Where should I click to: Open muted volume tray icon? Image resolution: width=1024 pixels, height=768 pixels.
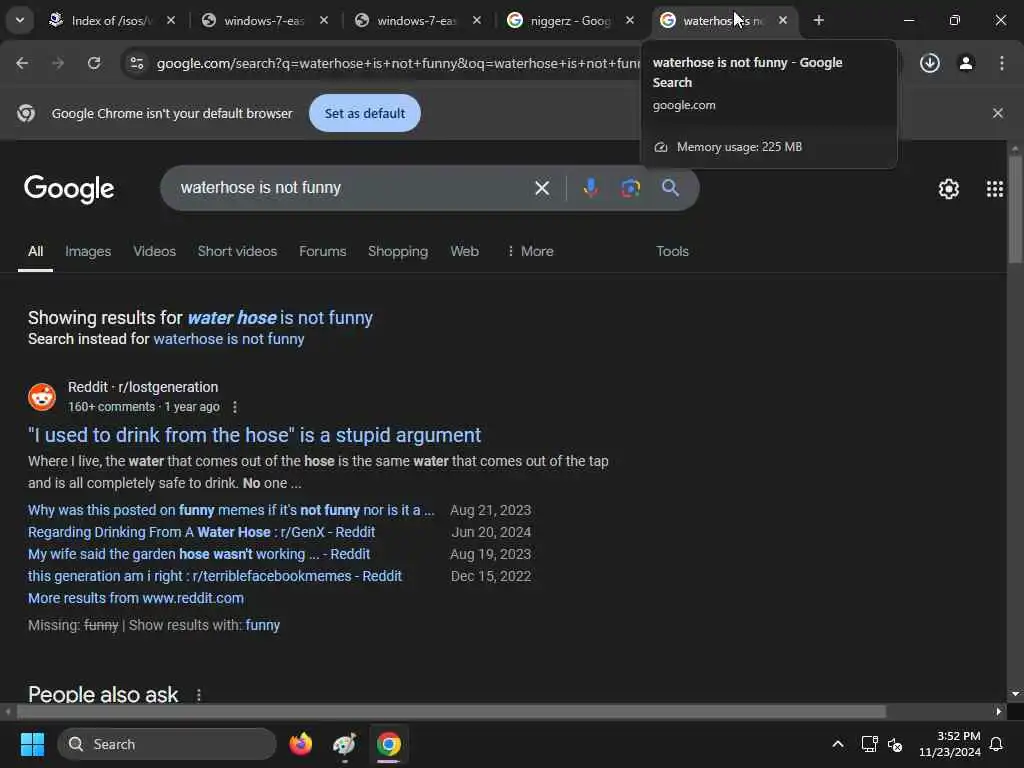(895, 744)
